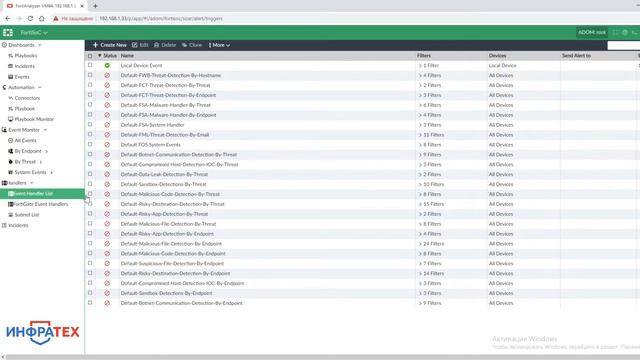This screenshot has width=640, height=360.
Task: Click the search field in dark toolbar
Action: click(624, 45)
